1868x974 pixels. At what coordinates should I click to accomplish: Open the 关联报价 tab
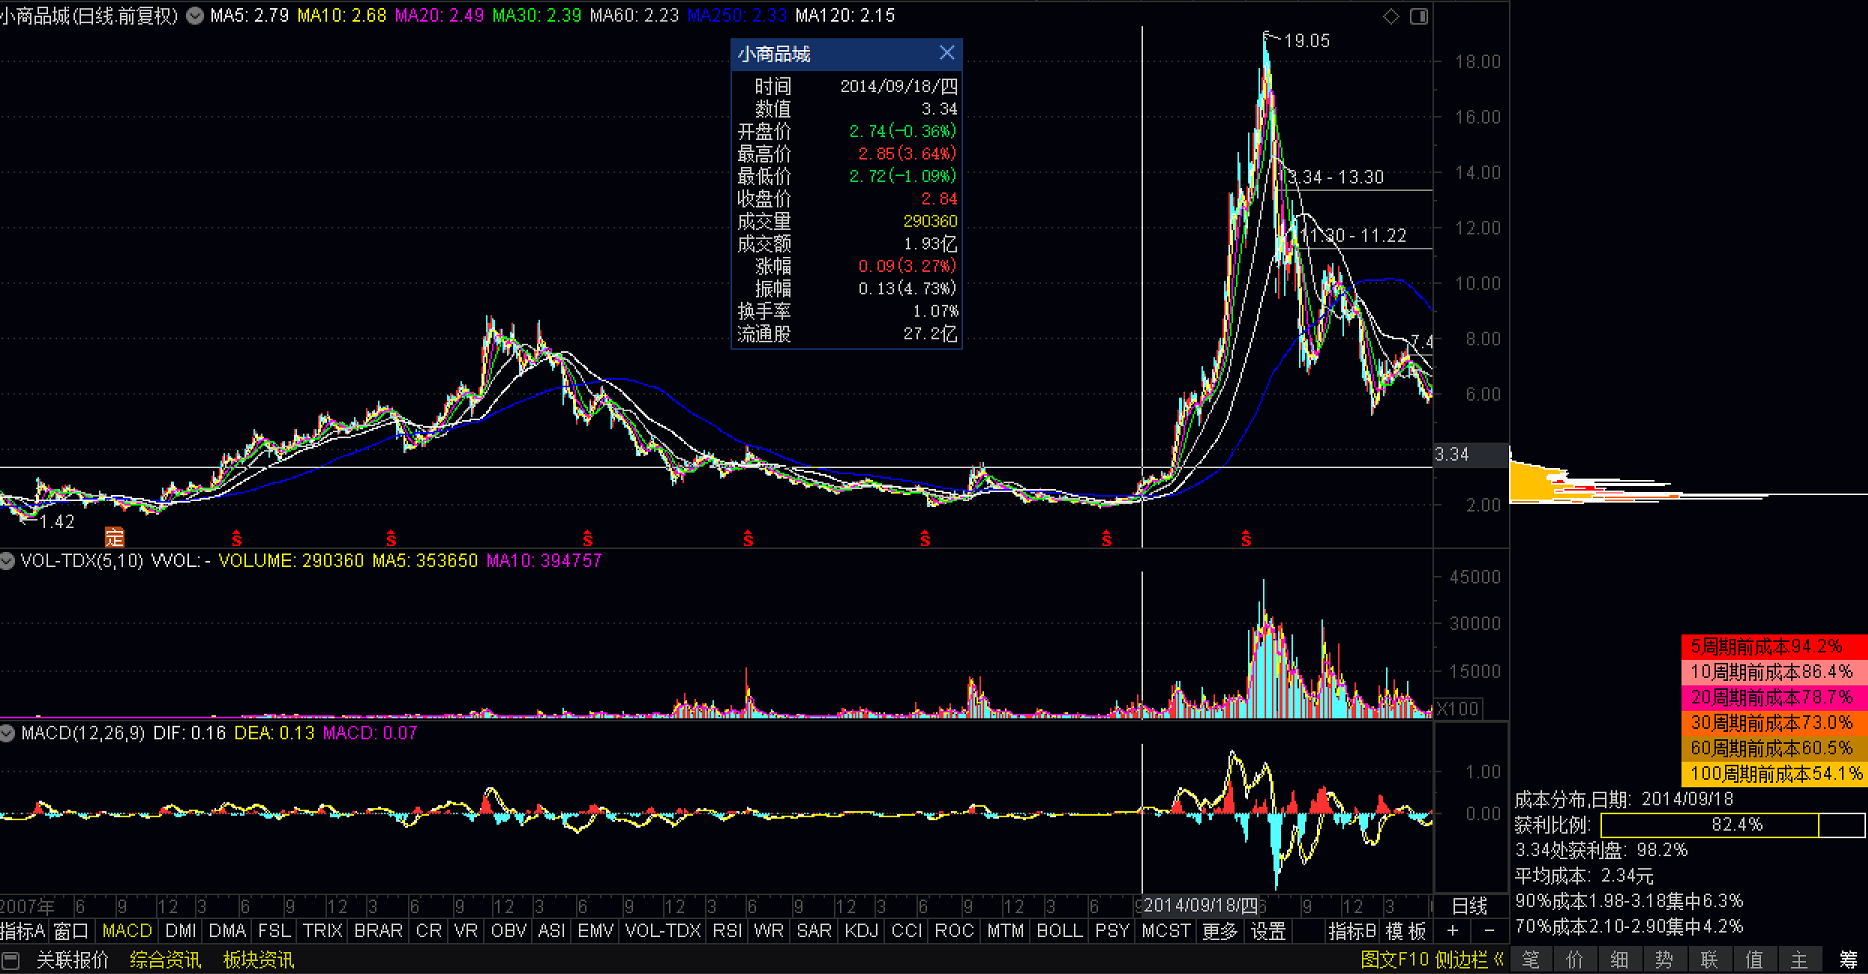72,960
